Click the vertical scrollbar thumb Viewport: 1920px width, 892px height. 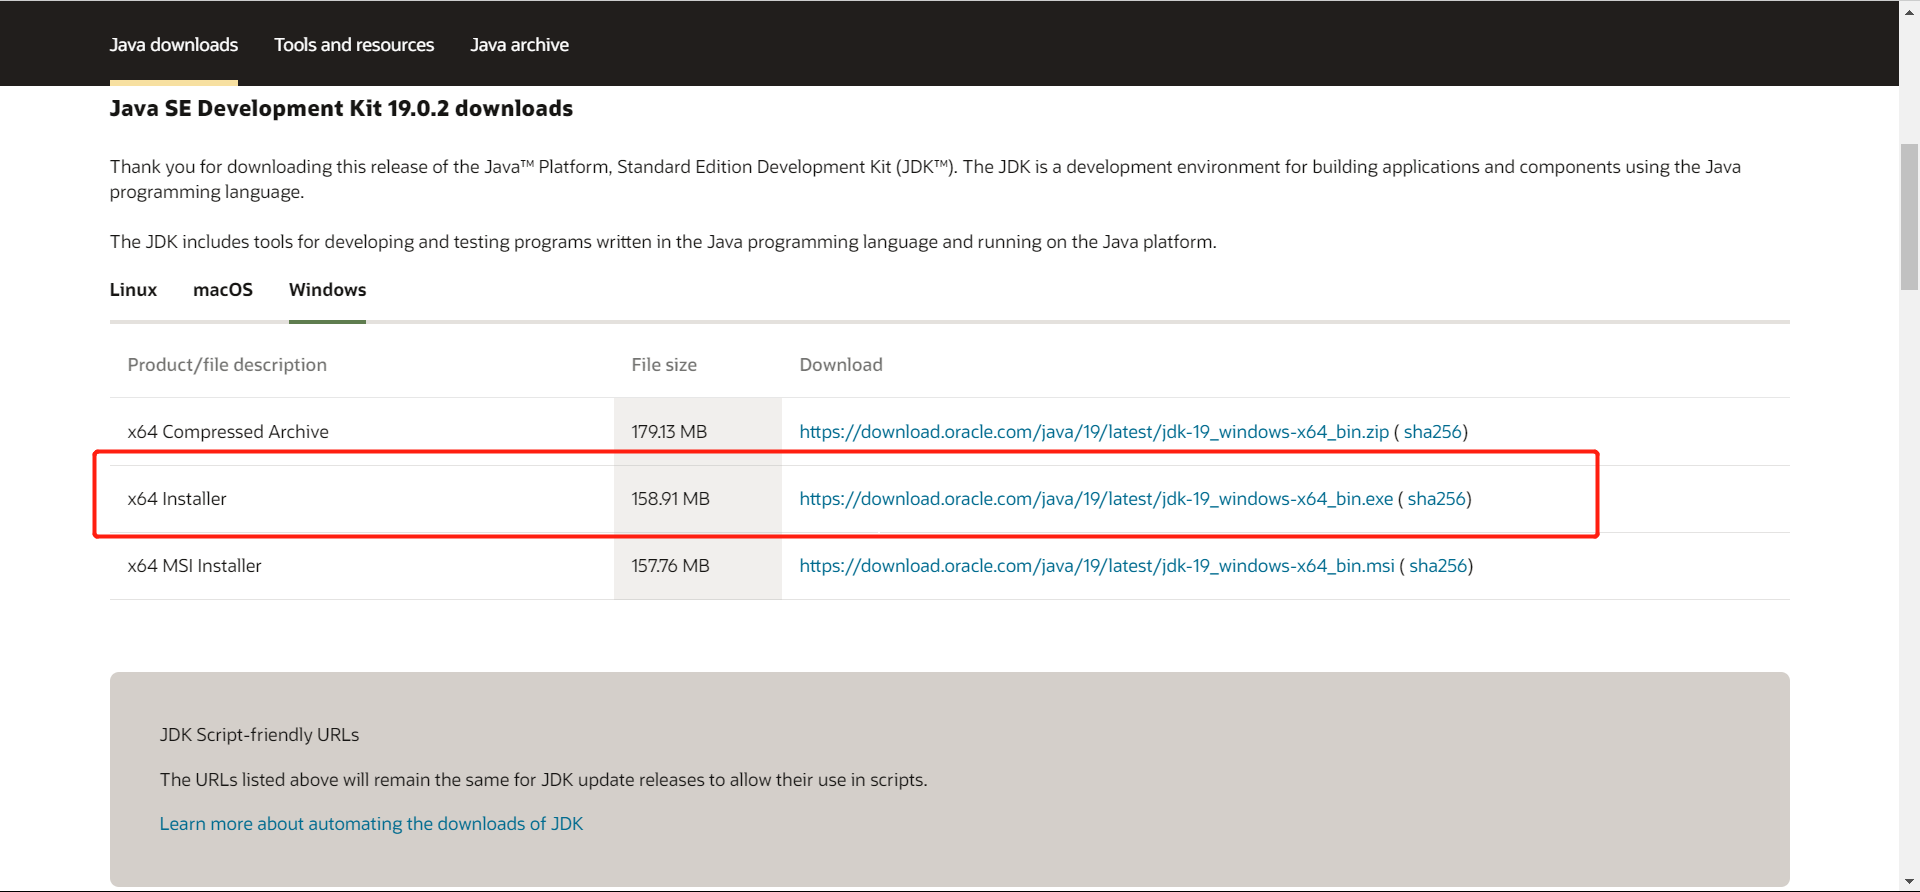1909,216
